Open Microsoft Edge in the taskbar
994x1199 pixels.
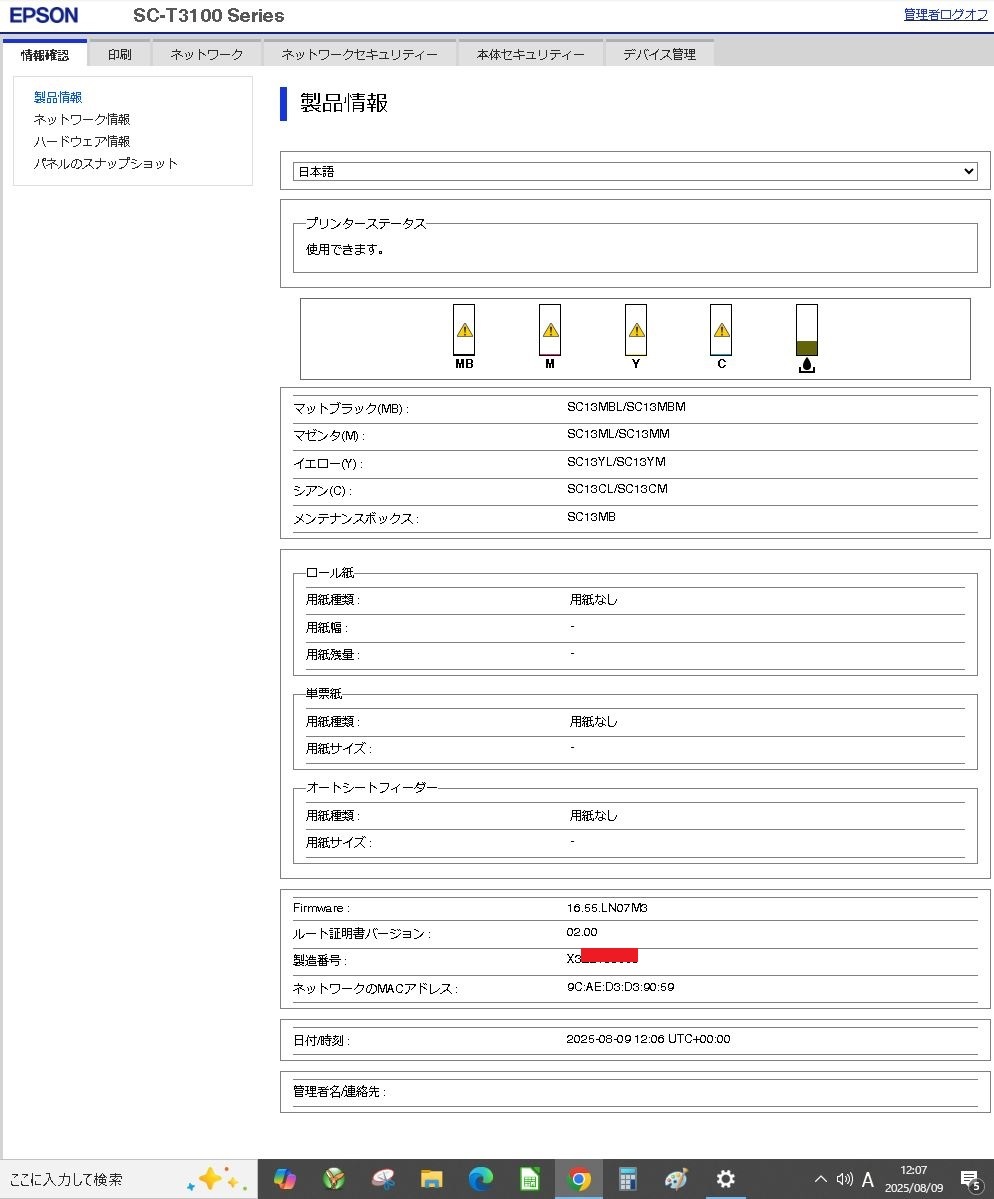pos(481,1179)
